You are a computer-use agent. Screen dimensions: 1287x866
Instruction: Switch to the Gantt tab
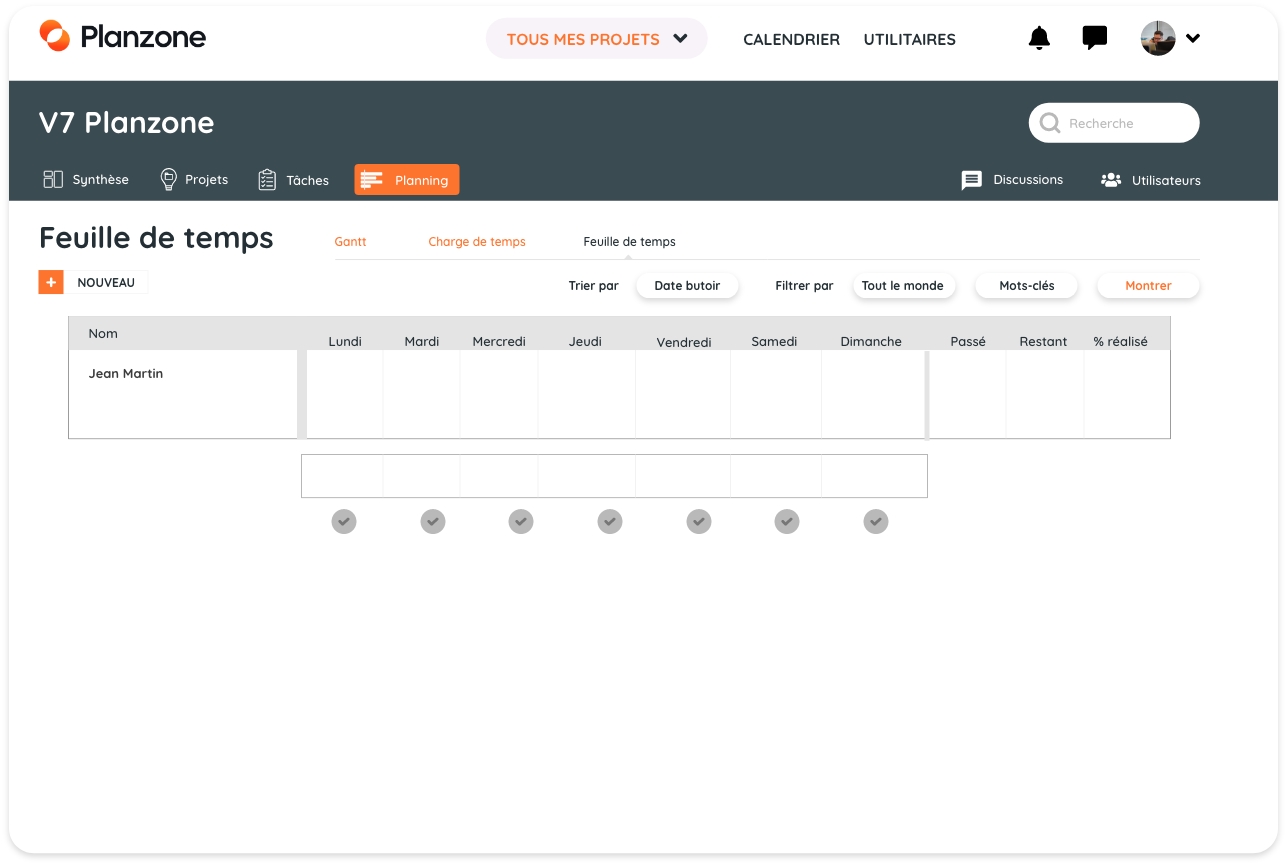(x=350, y=242)
